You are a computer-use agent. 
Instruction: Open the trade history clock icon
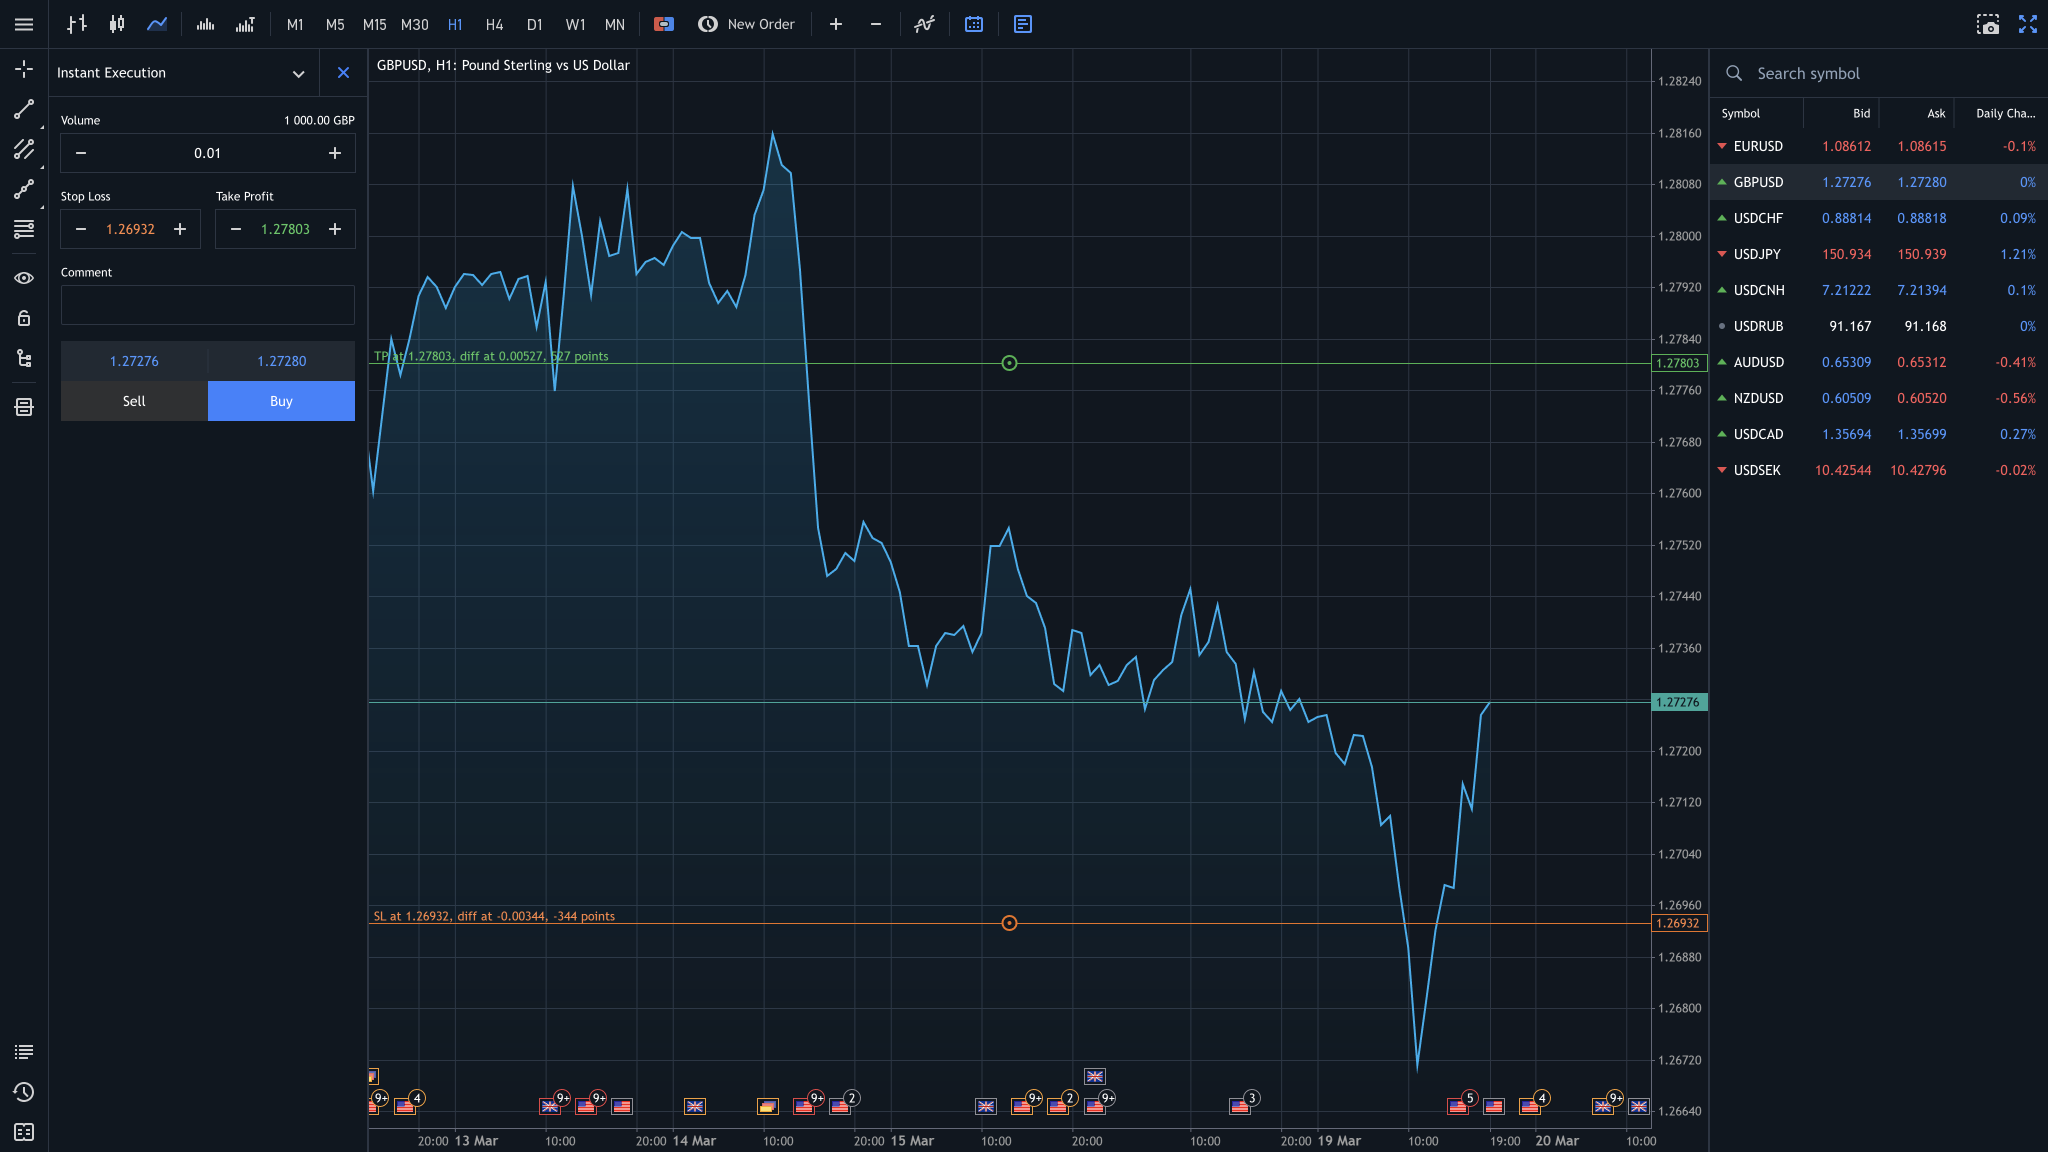pos(24,1092)
